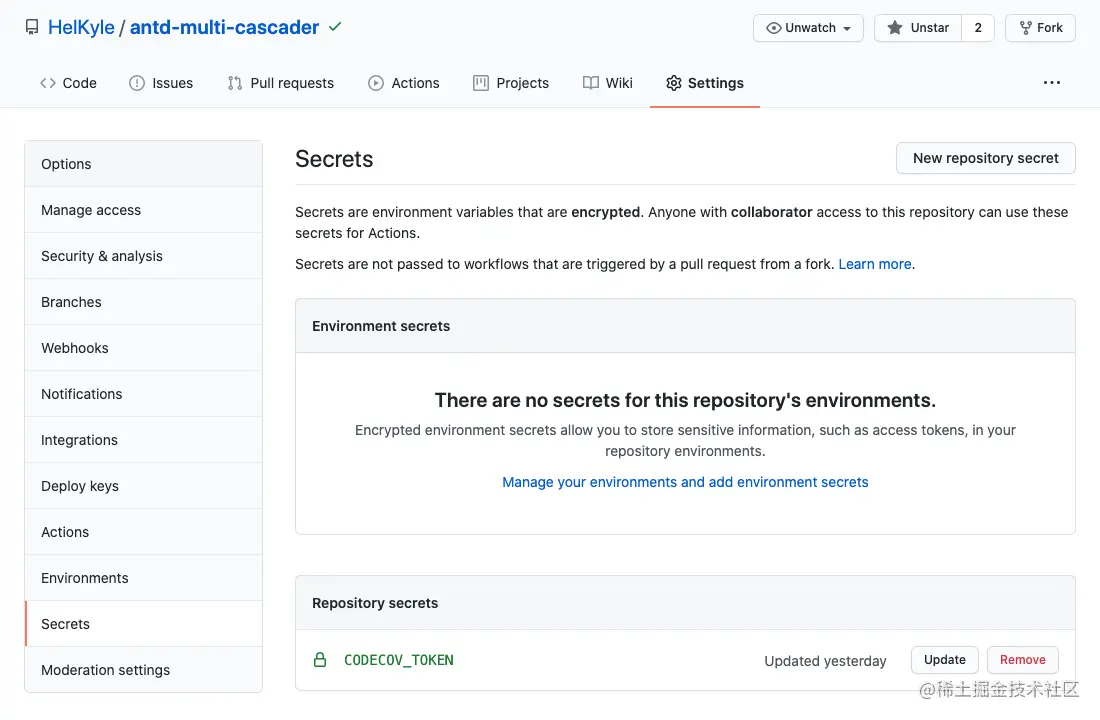Viewport: 1100px width, 720px height.
Task: Open the antd-multi-cascader repository link
Action: click(224, 27)
